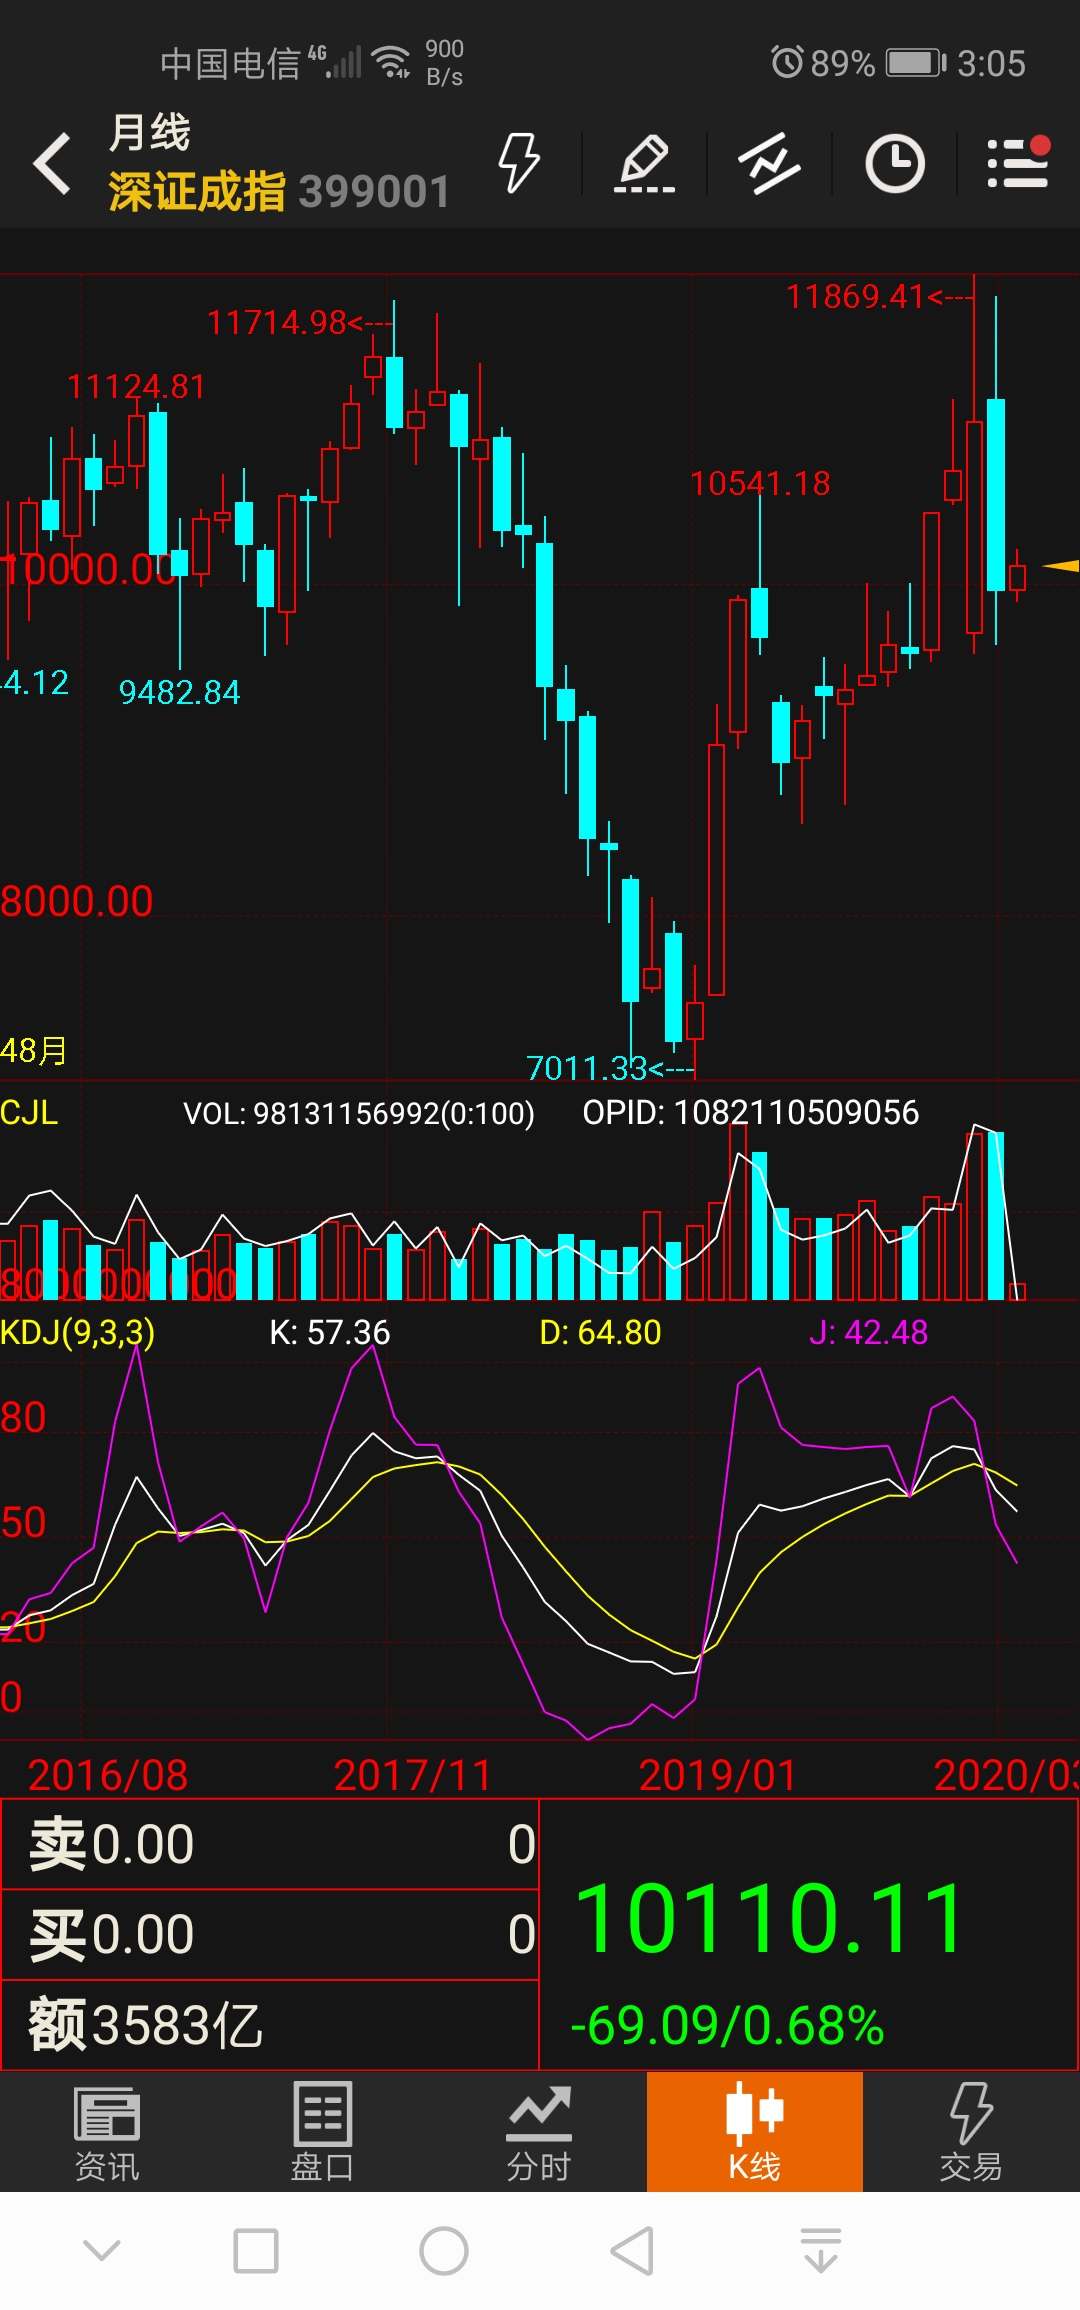The width and height of the screenshot is (1080, 2310).
Task: Open the pencil drawing tool
Action: (644, 162)
